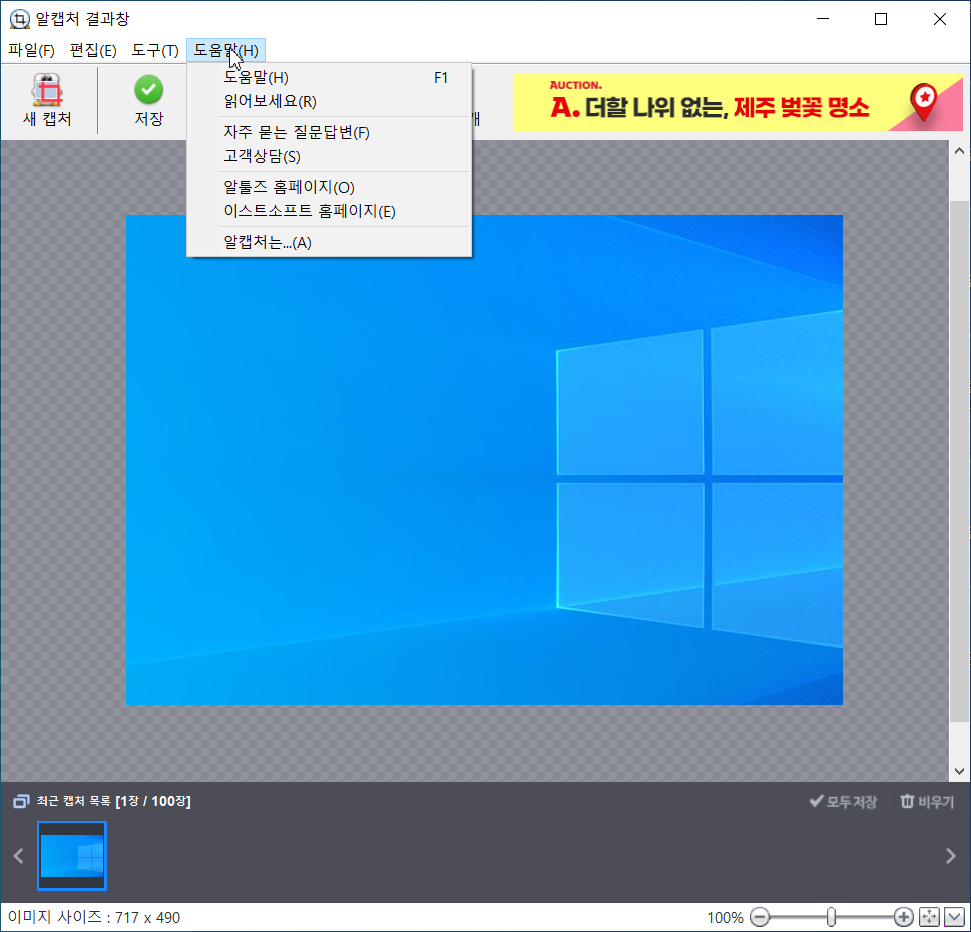Click the 100% zoom percentage text

(725, 917)
